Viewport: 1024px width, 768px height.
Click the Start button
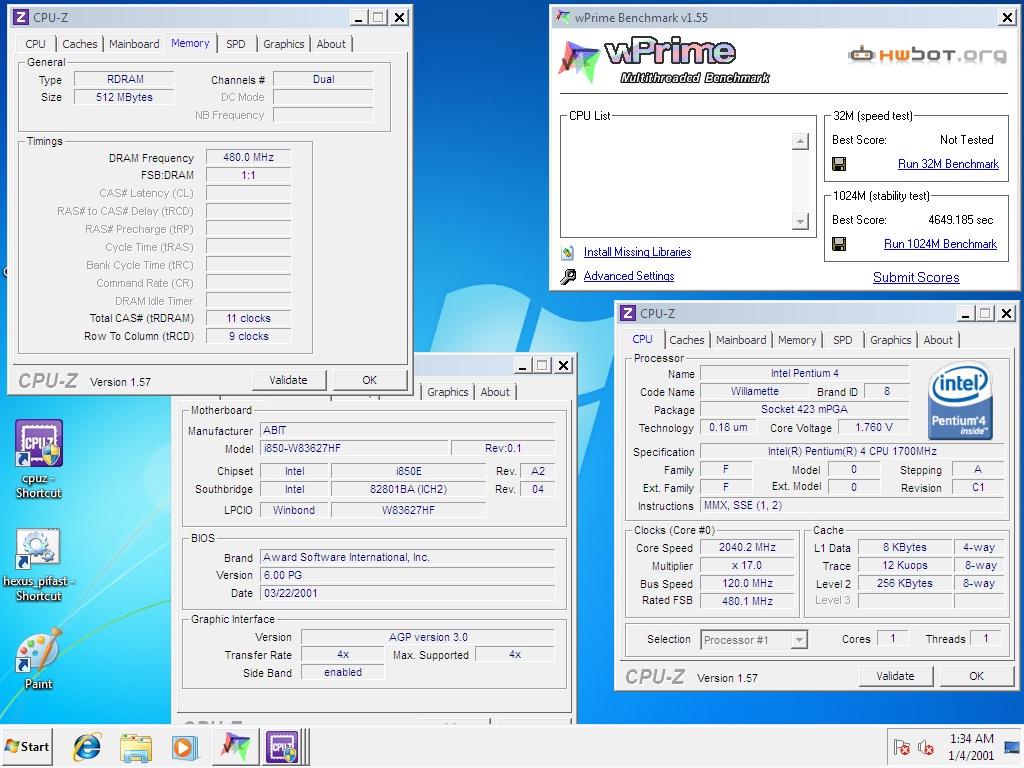pos(27,746)
